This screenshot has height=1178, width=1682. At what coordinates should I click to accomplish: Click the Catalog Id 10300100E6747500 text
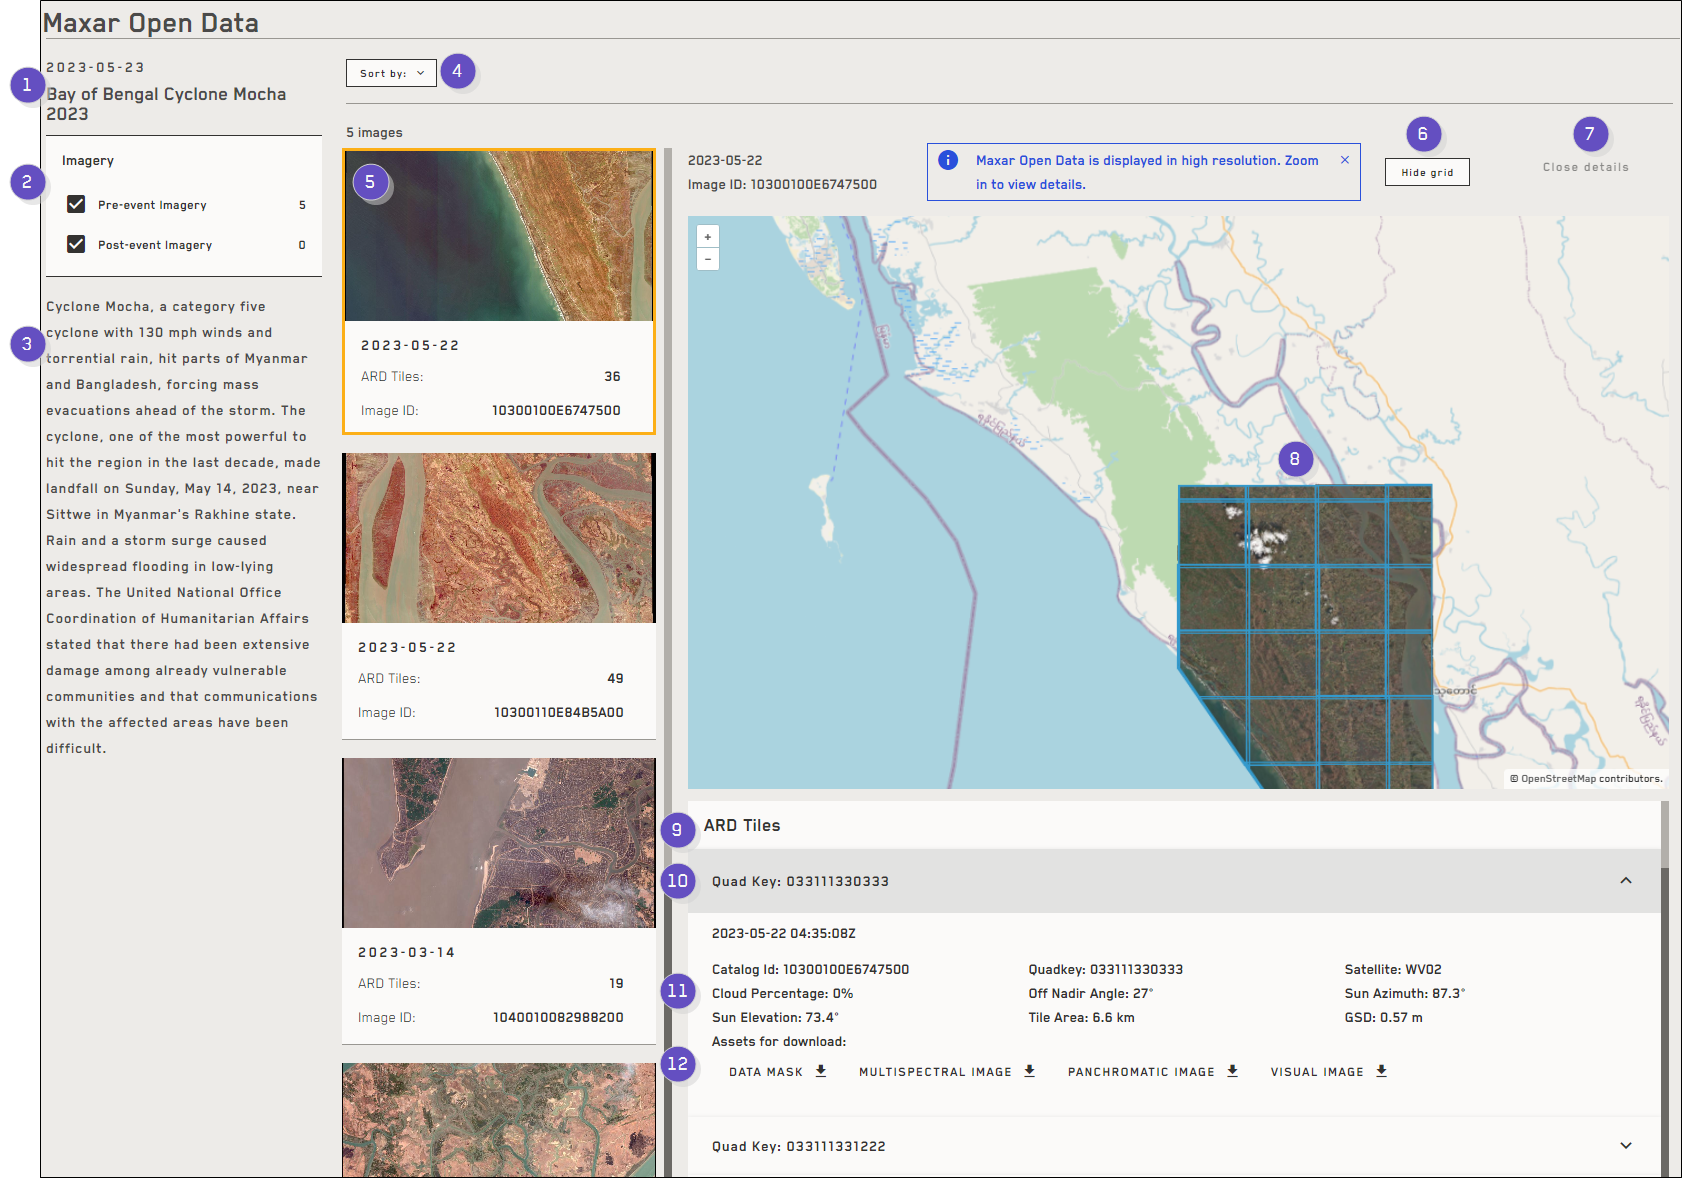(810, 969)
